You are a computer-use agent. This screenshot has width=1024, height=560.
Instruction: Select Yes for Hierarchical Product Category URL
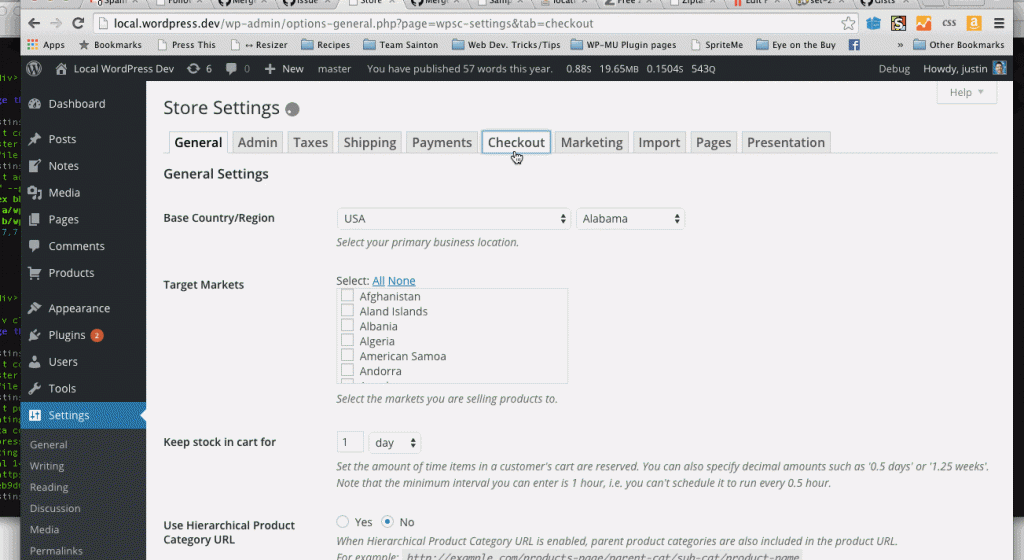coord(342,521)
